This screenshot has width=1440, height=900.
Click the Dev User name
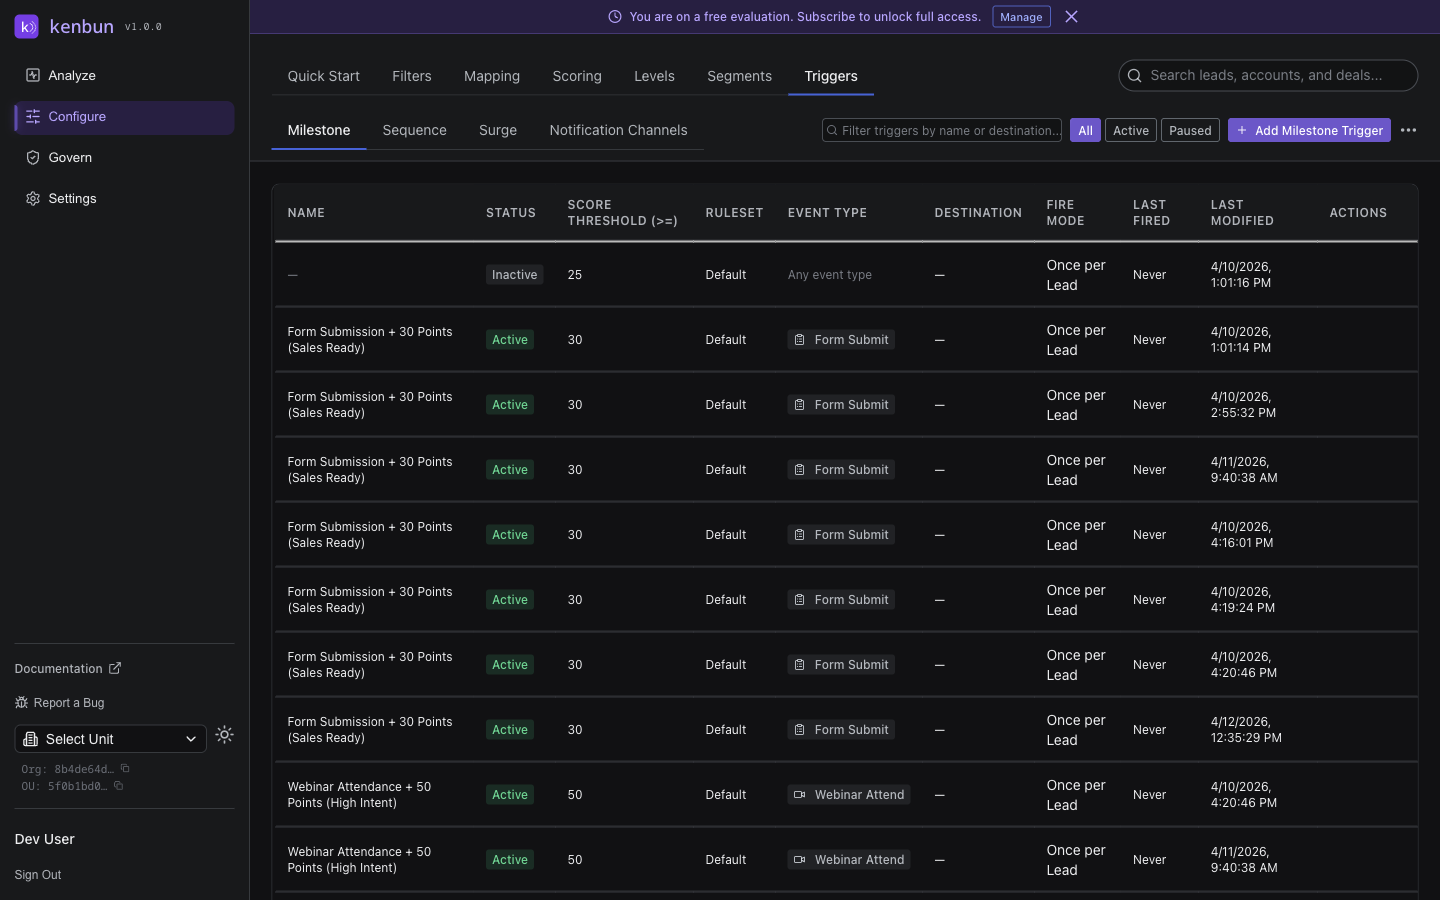click(x=45, y=839)
